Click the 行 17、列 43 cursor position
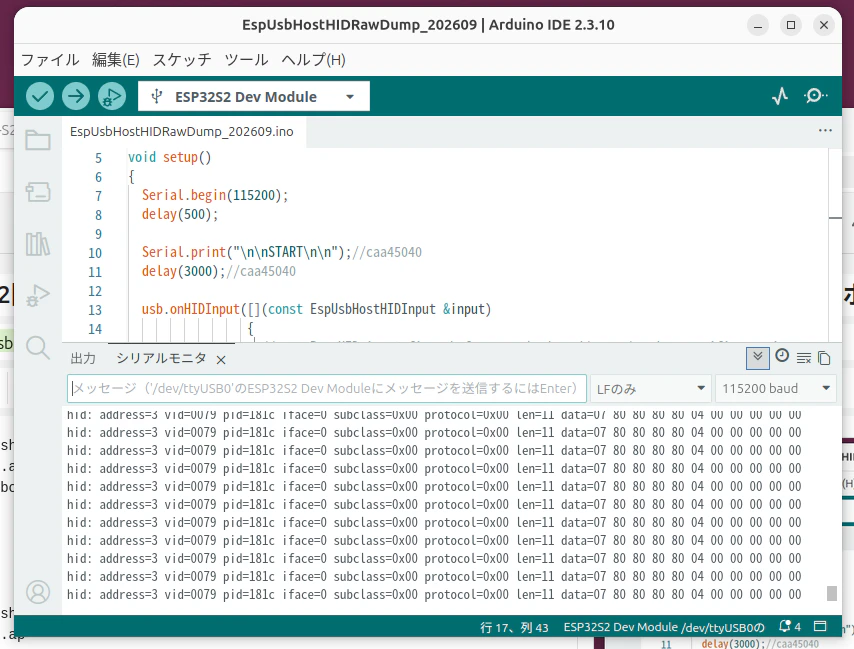 tap(514, 627)
